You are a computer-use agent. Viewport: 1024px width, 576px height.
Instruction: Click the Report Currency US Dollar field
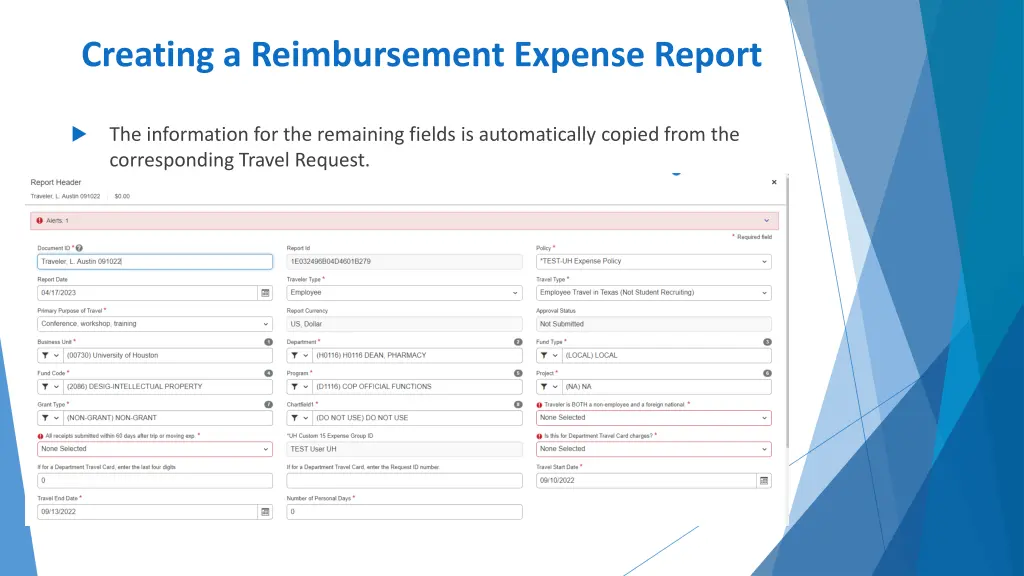point(404,324)
